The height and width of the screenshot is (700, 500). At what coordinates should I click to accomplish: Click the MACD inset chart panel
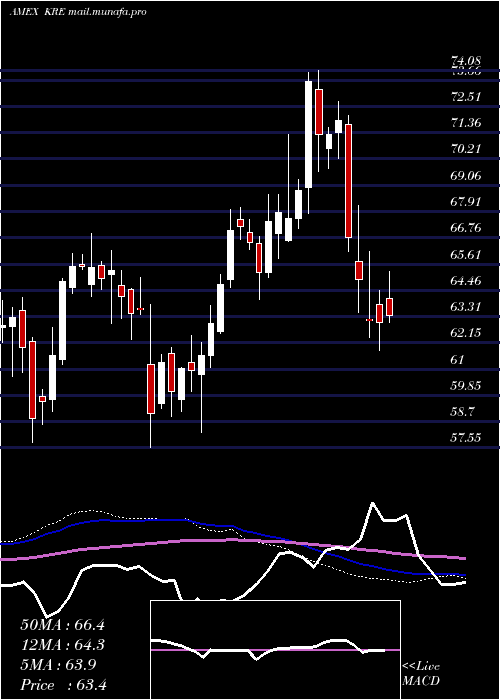click(x=275, y=650)
